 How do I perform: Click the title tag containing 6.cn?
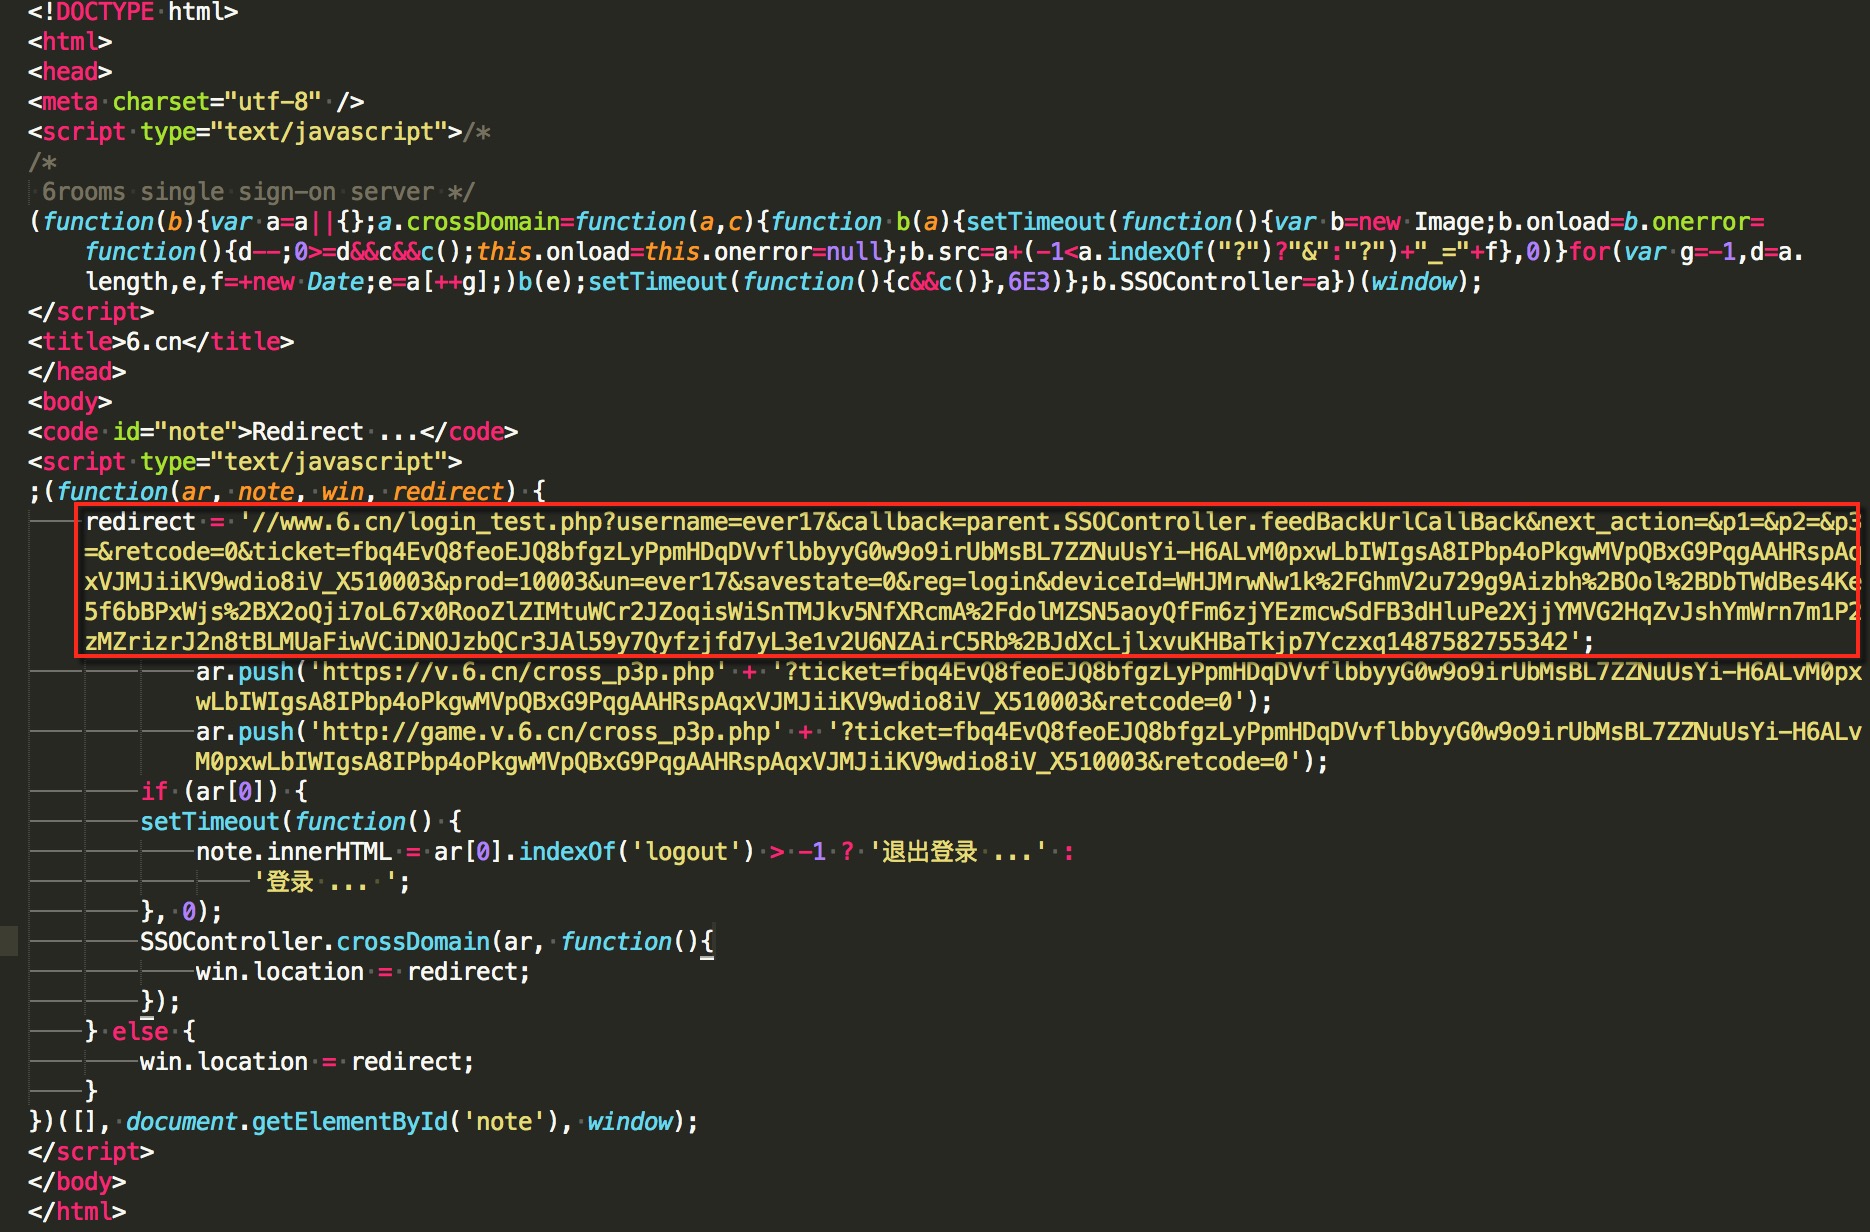click(x=161, y=342)
